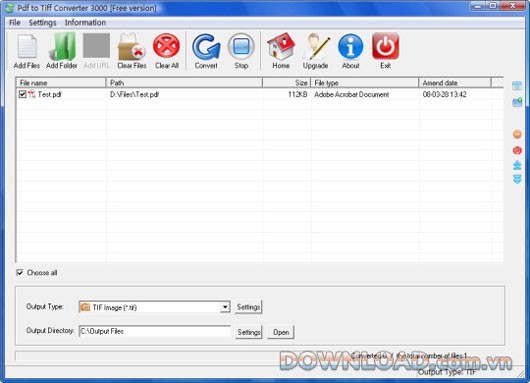Click the blue folder with green plus sidebar icon
Viewport: 530px width, 383px height.
coord(517,102)
